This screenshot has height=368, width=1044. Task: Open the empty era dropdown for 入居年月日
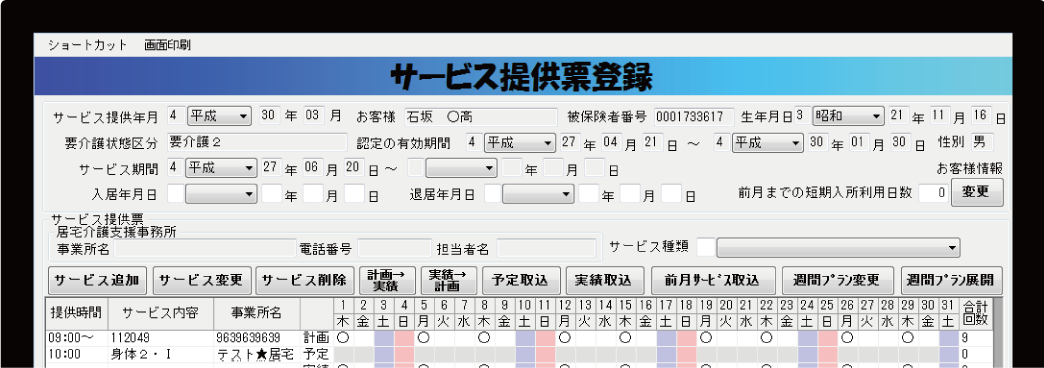point(221,194)
